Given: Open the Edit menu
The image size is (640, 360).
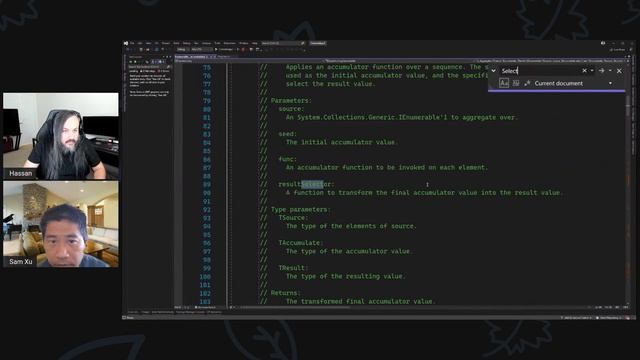Looking at the screenshot, I should click(140, 43).
